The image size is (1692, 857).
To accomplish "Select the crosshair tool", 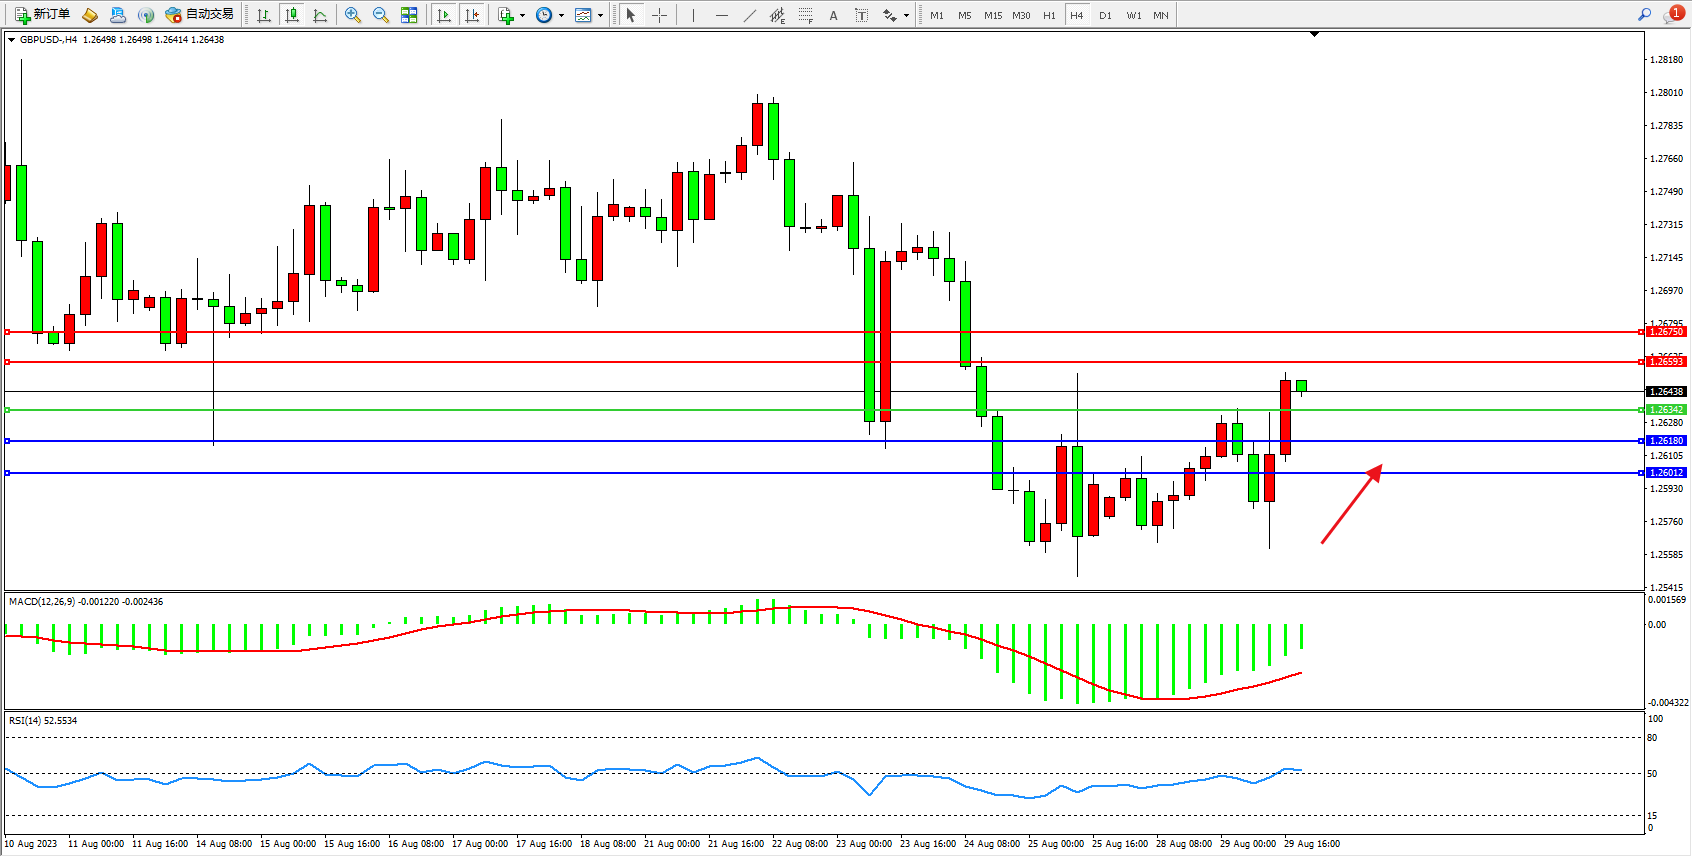I will pyautogui.click(x=659, y=15).
